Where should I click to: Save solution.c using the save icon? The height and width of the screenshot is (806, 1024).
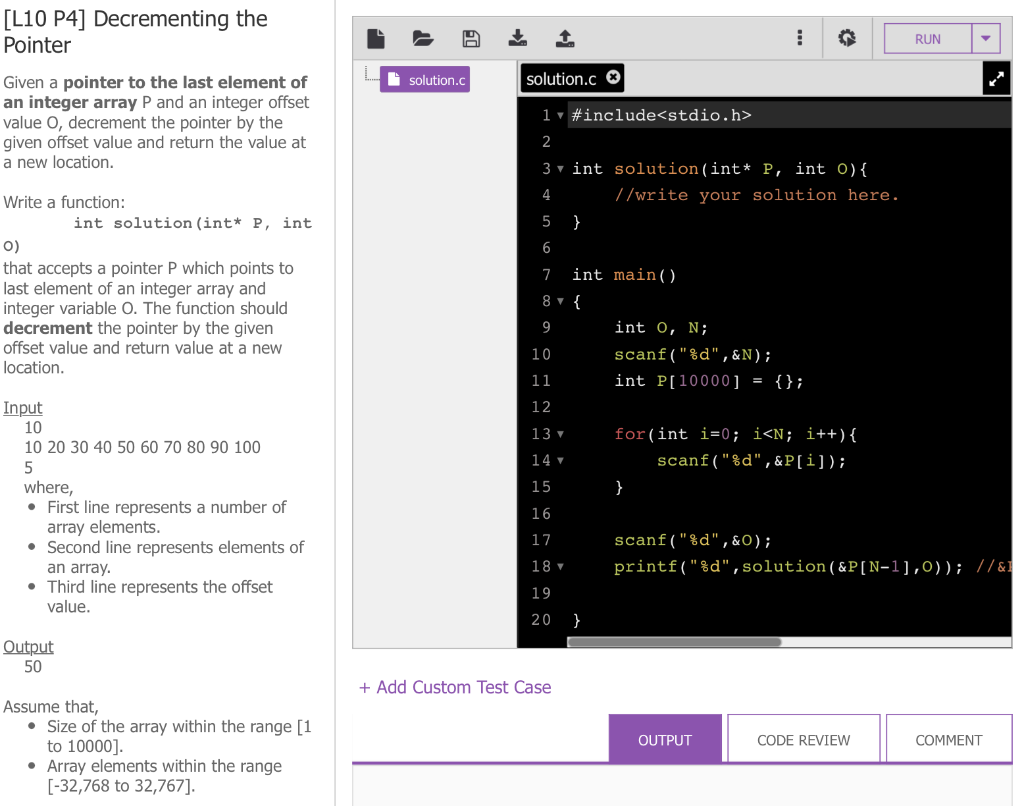(470, 38)
